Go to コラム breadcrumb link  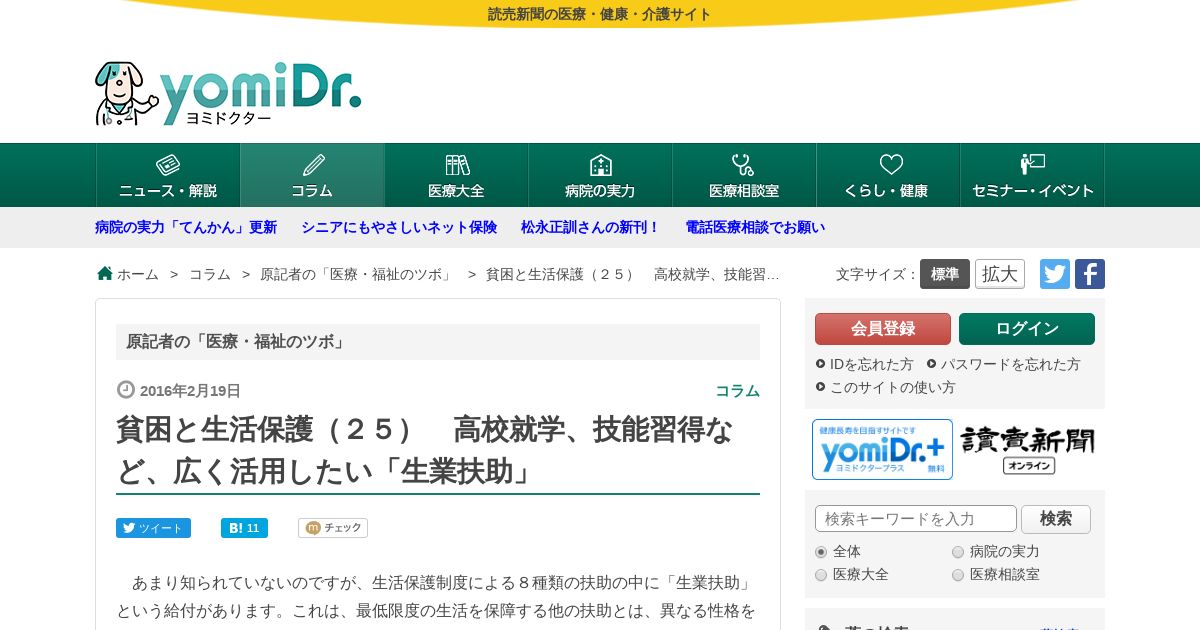[x=210, y=274]
